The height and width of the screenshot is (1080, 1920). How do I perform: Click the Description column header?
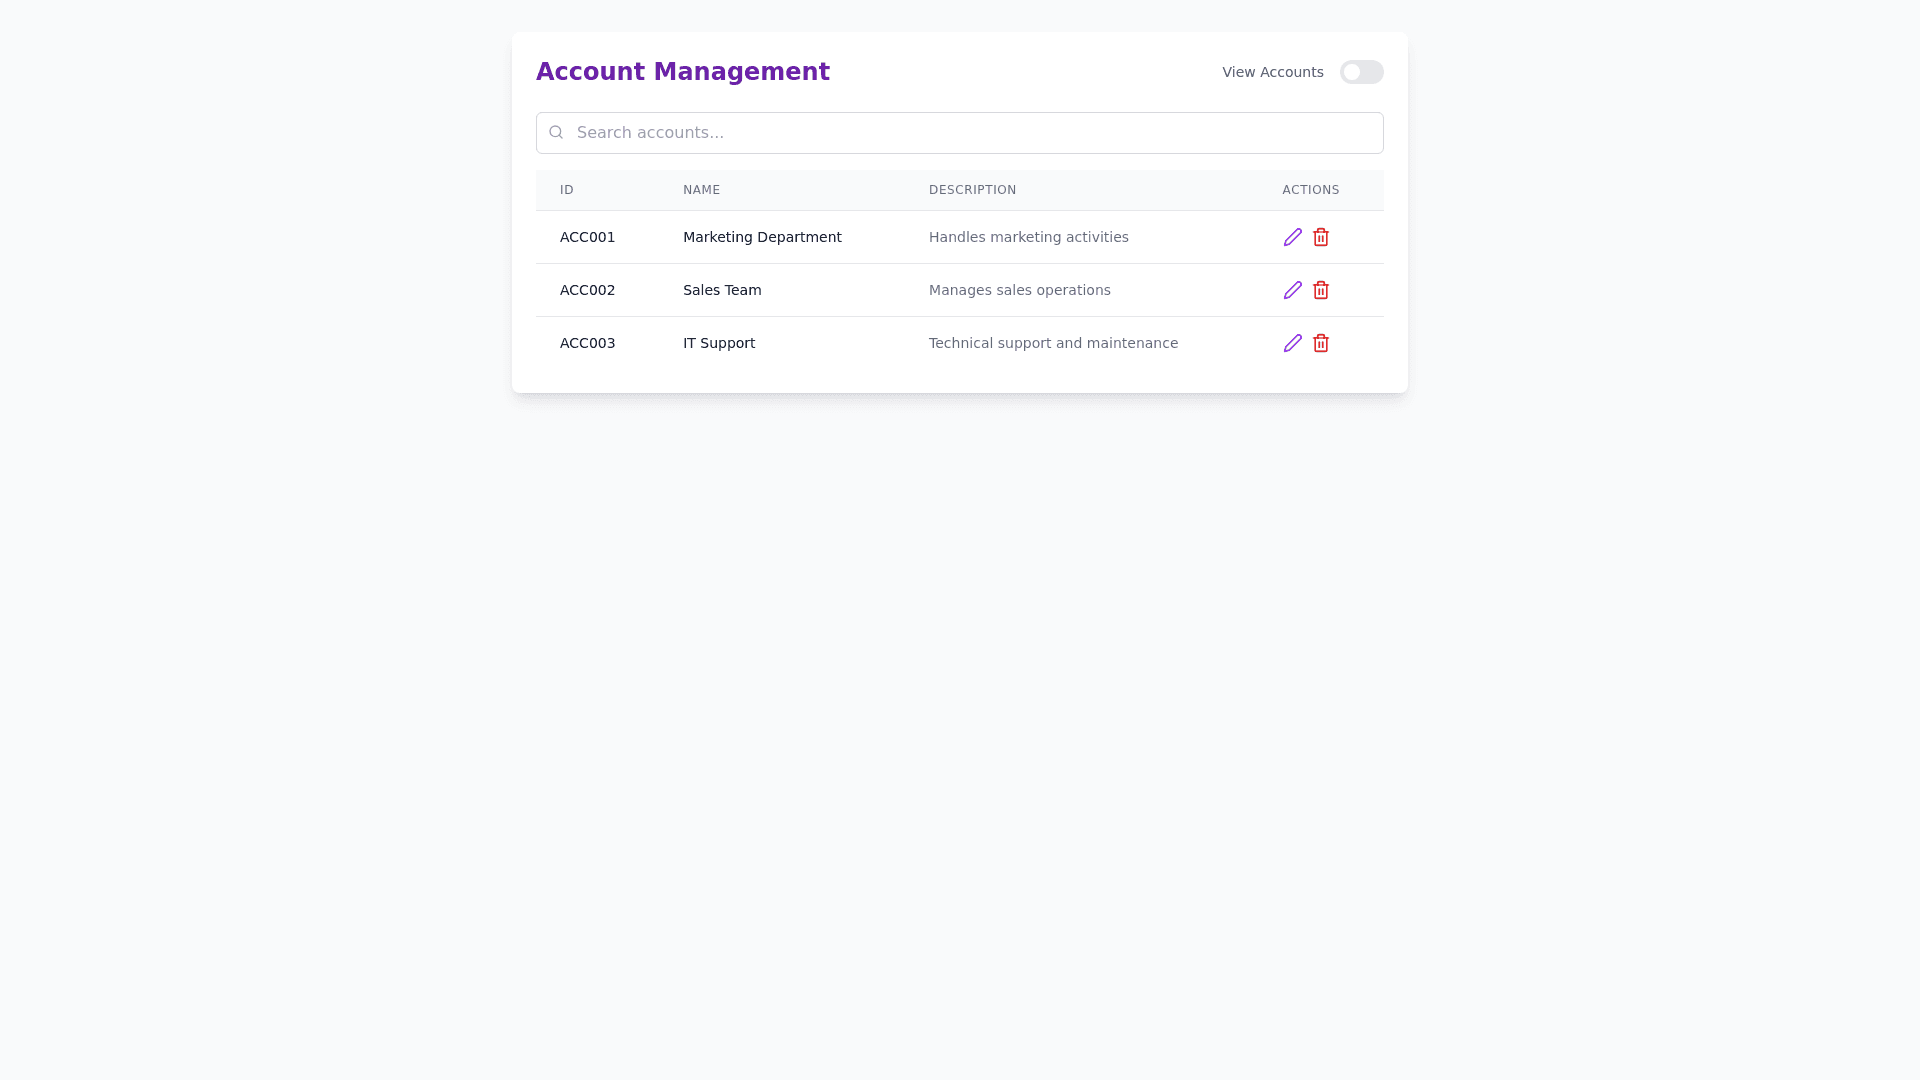click(972, 190)
